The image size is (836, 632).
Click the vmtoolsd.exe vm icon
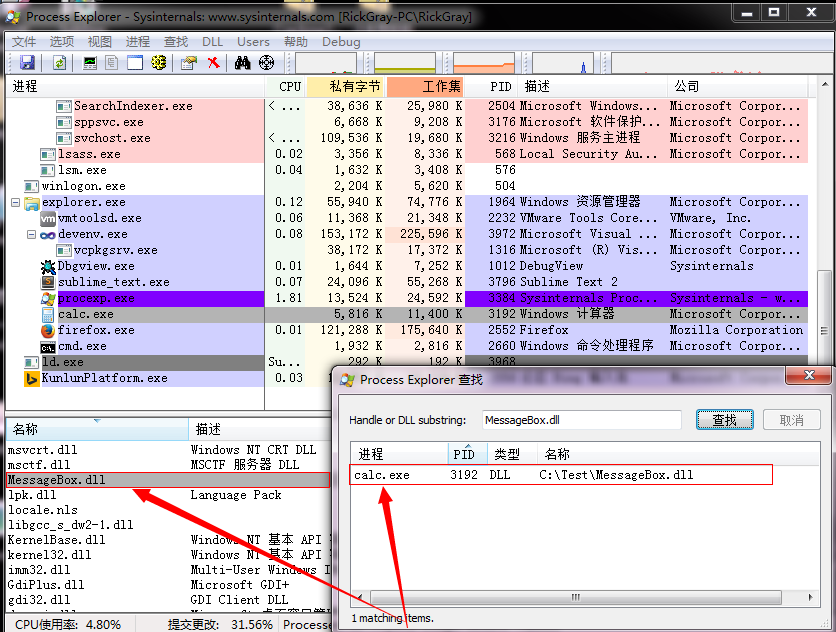48,219
